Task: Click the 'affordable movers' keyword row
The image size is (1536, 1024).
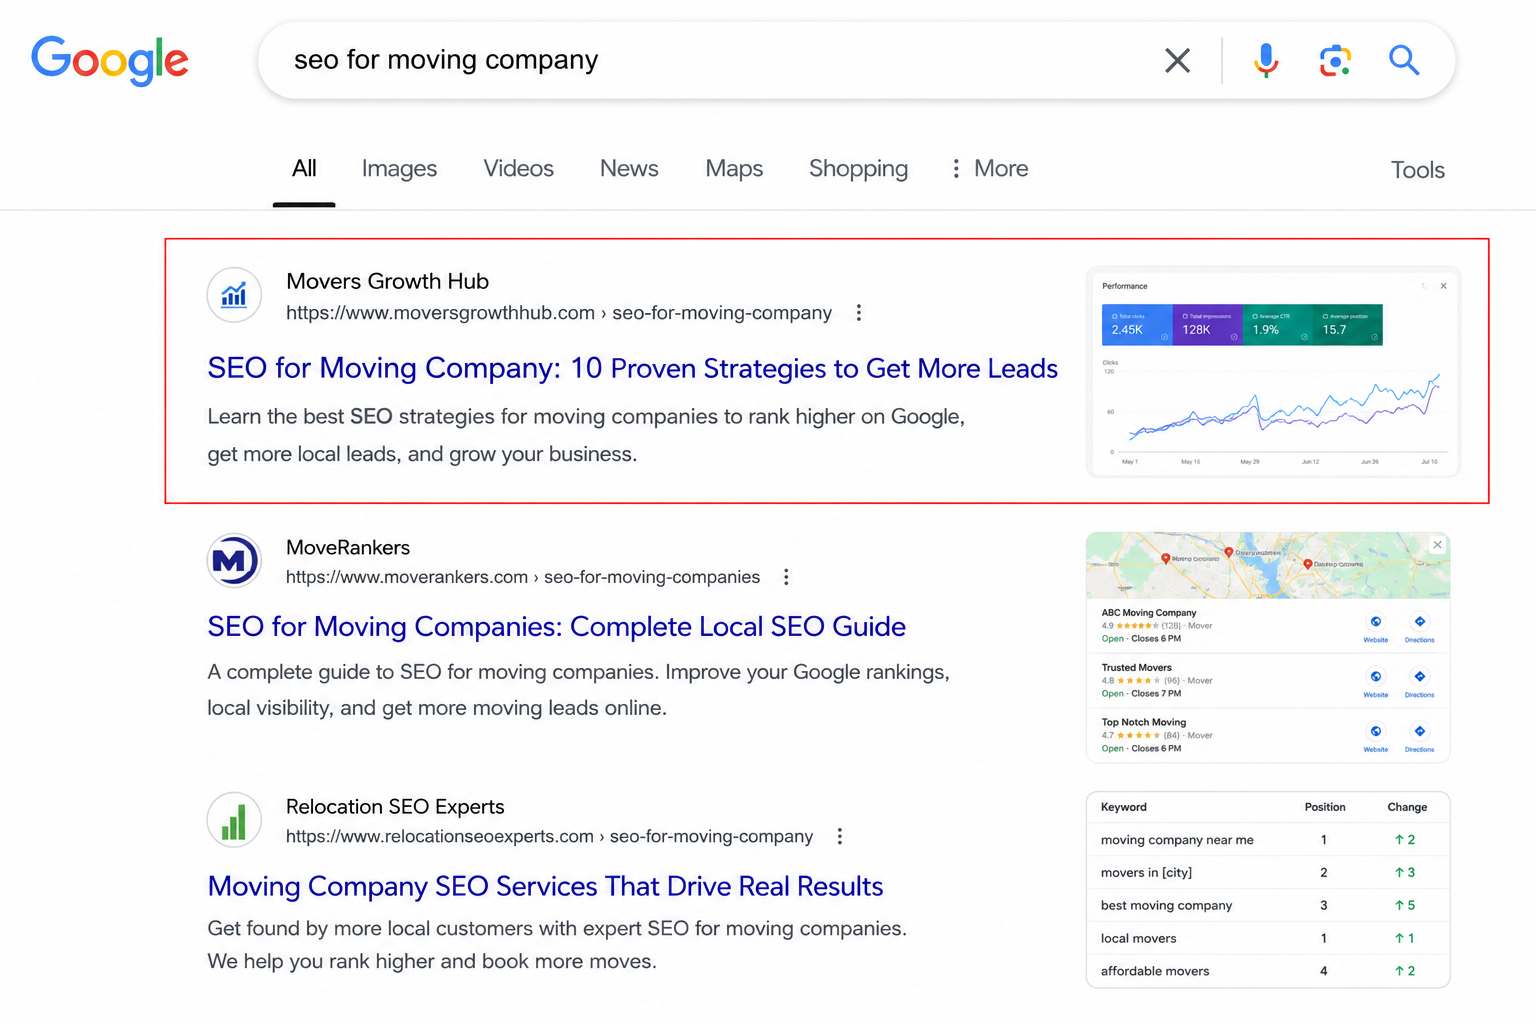Action: click(1268, 971)
